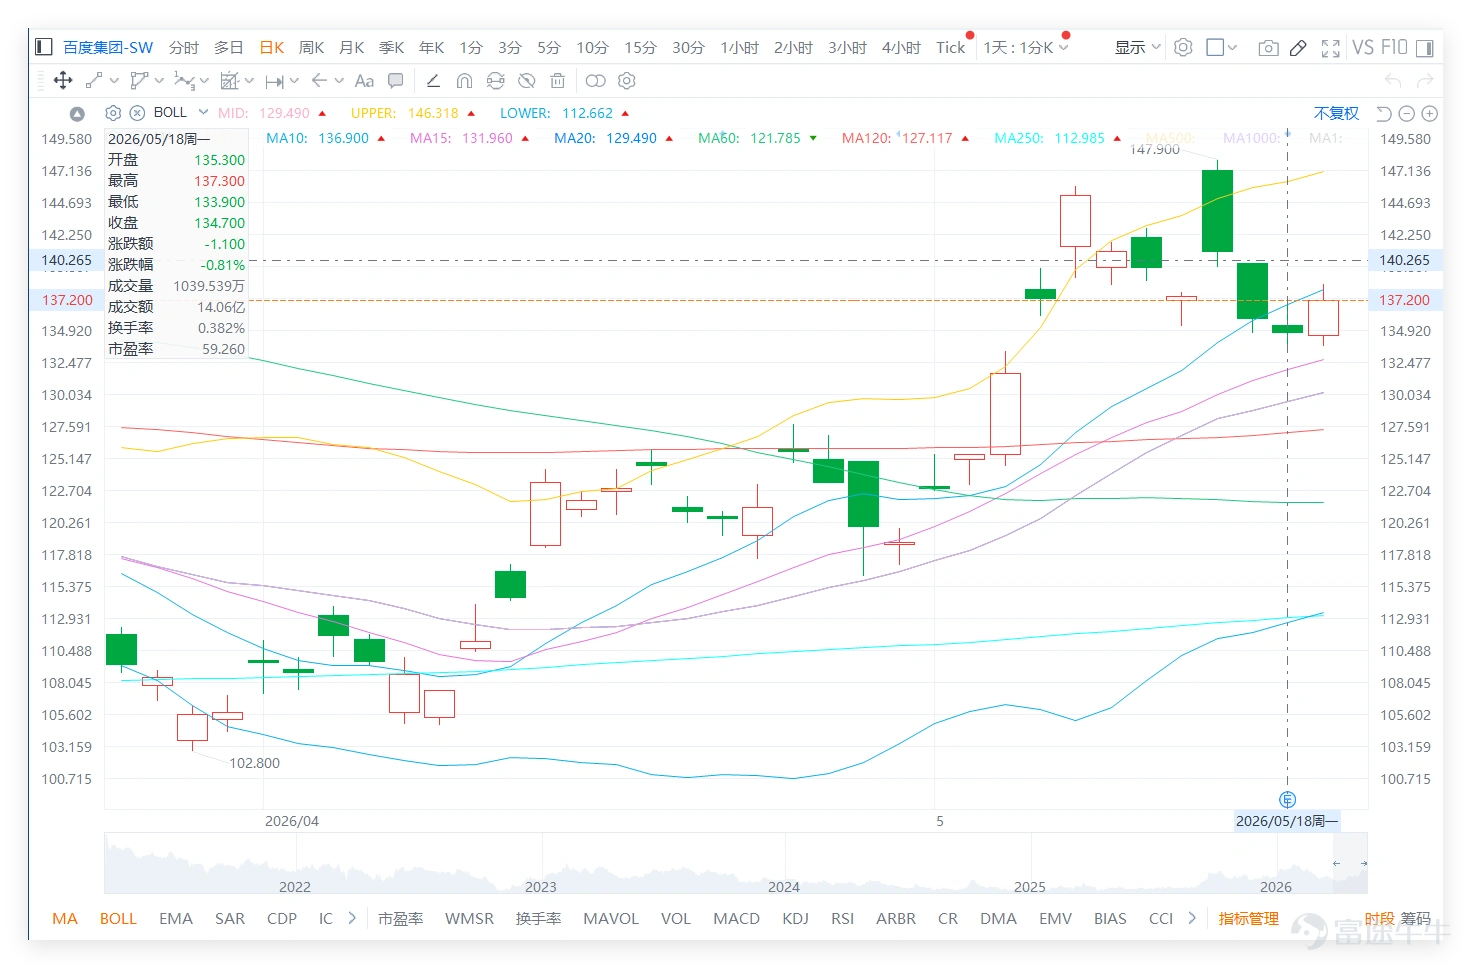Screen dimensions: 1471x968
Task: Toggle the magnet snap tool
Action: (464, 81)
